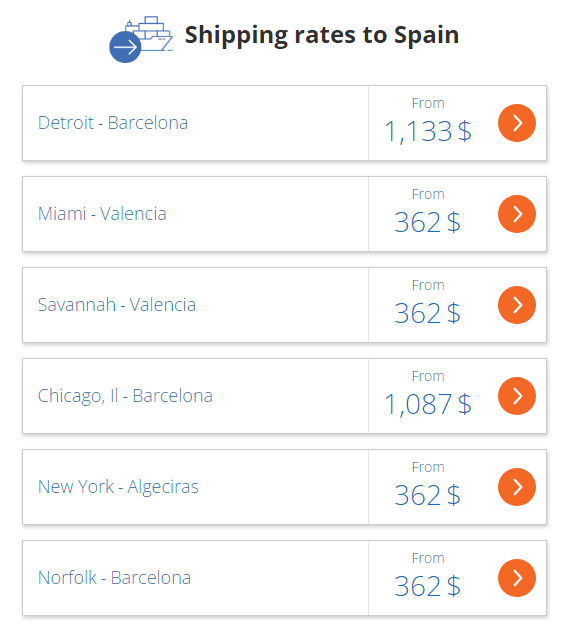Click the Shipping rates to Spain heading
The image size is (568, 633).
(x=322, y=36)
